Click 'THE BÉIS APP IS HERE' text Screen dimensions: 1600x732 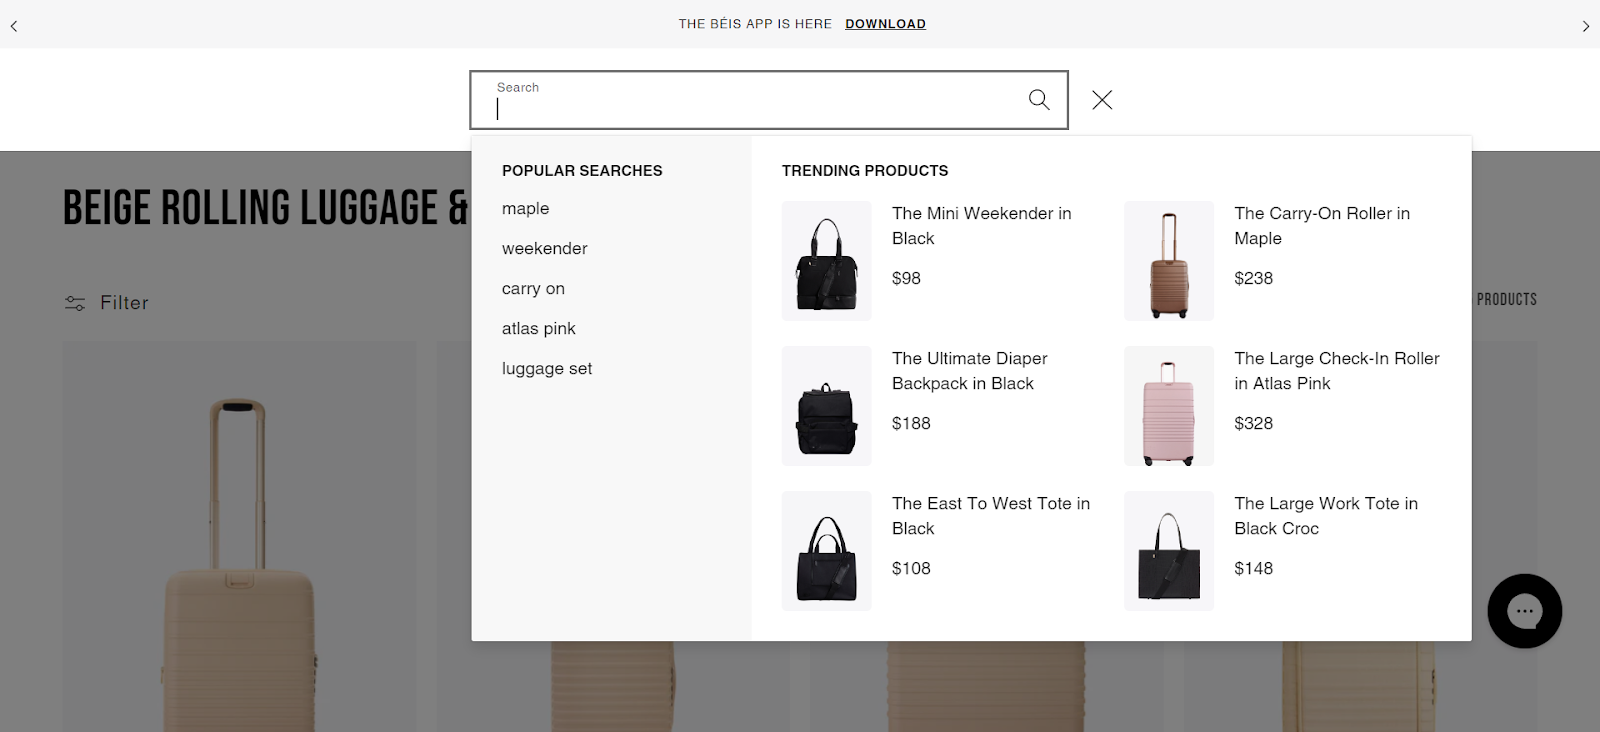pyautogui.click(x=755, y=24)
